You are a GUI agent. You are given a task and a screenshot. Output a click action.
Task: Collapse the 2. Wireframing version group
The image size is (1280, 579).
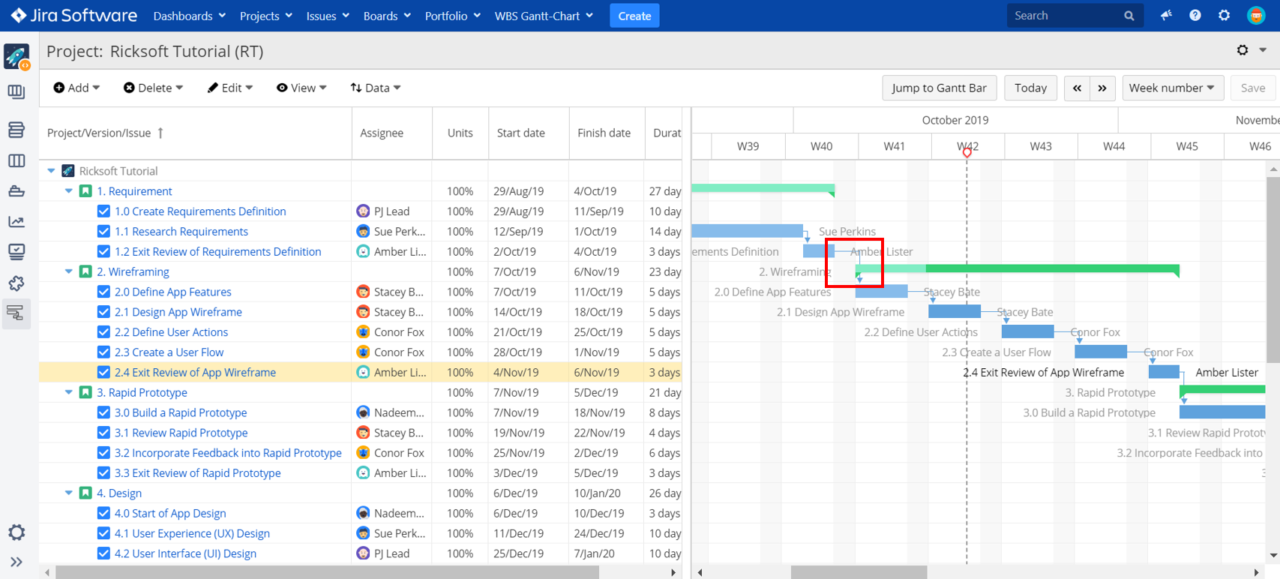click(69, 272)
